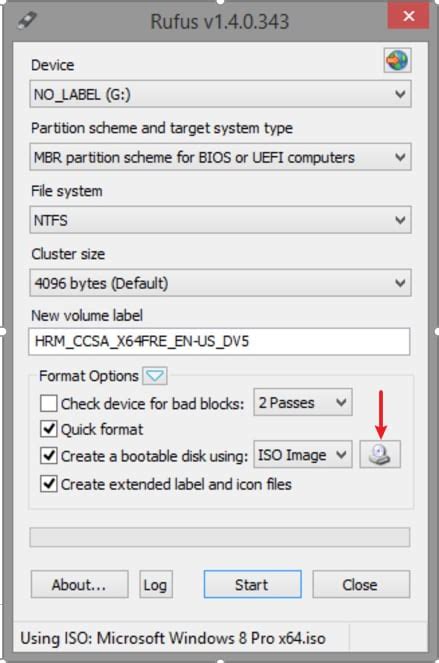Open the File system NTFS dropdown
439x663 pixels.
tap(220, 220)
